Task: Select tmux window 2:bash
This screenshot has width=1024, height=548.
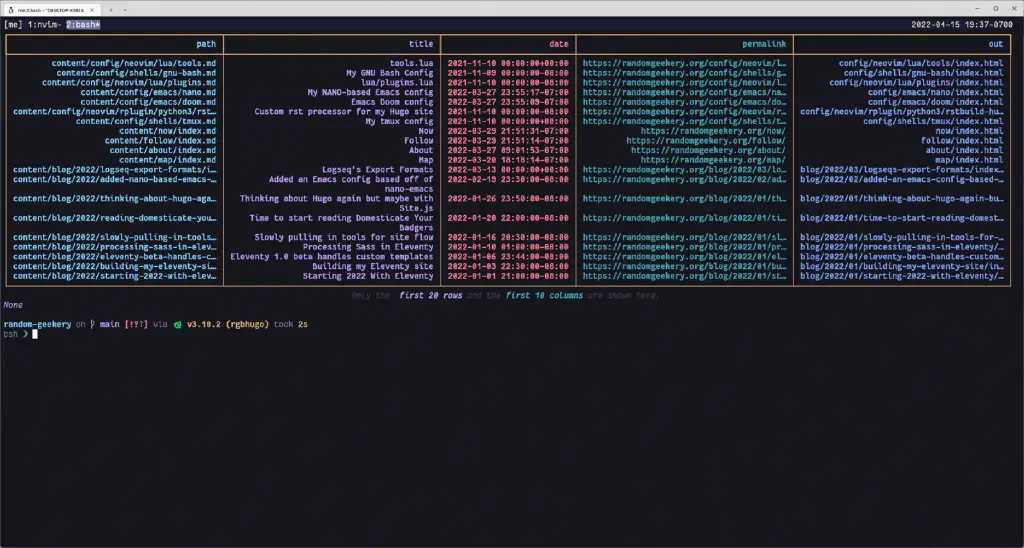Action: click(x=83, y=25)
